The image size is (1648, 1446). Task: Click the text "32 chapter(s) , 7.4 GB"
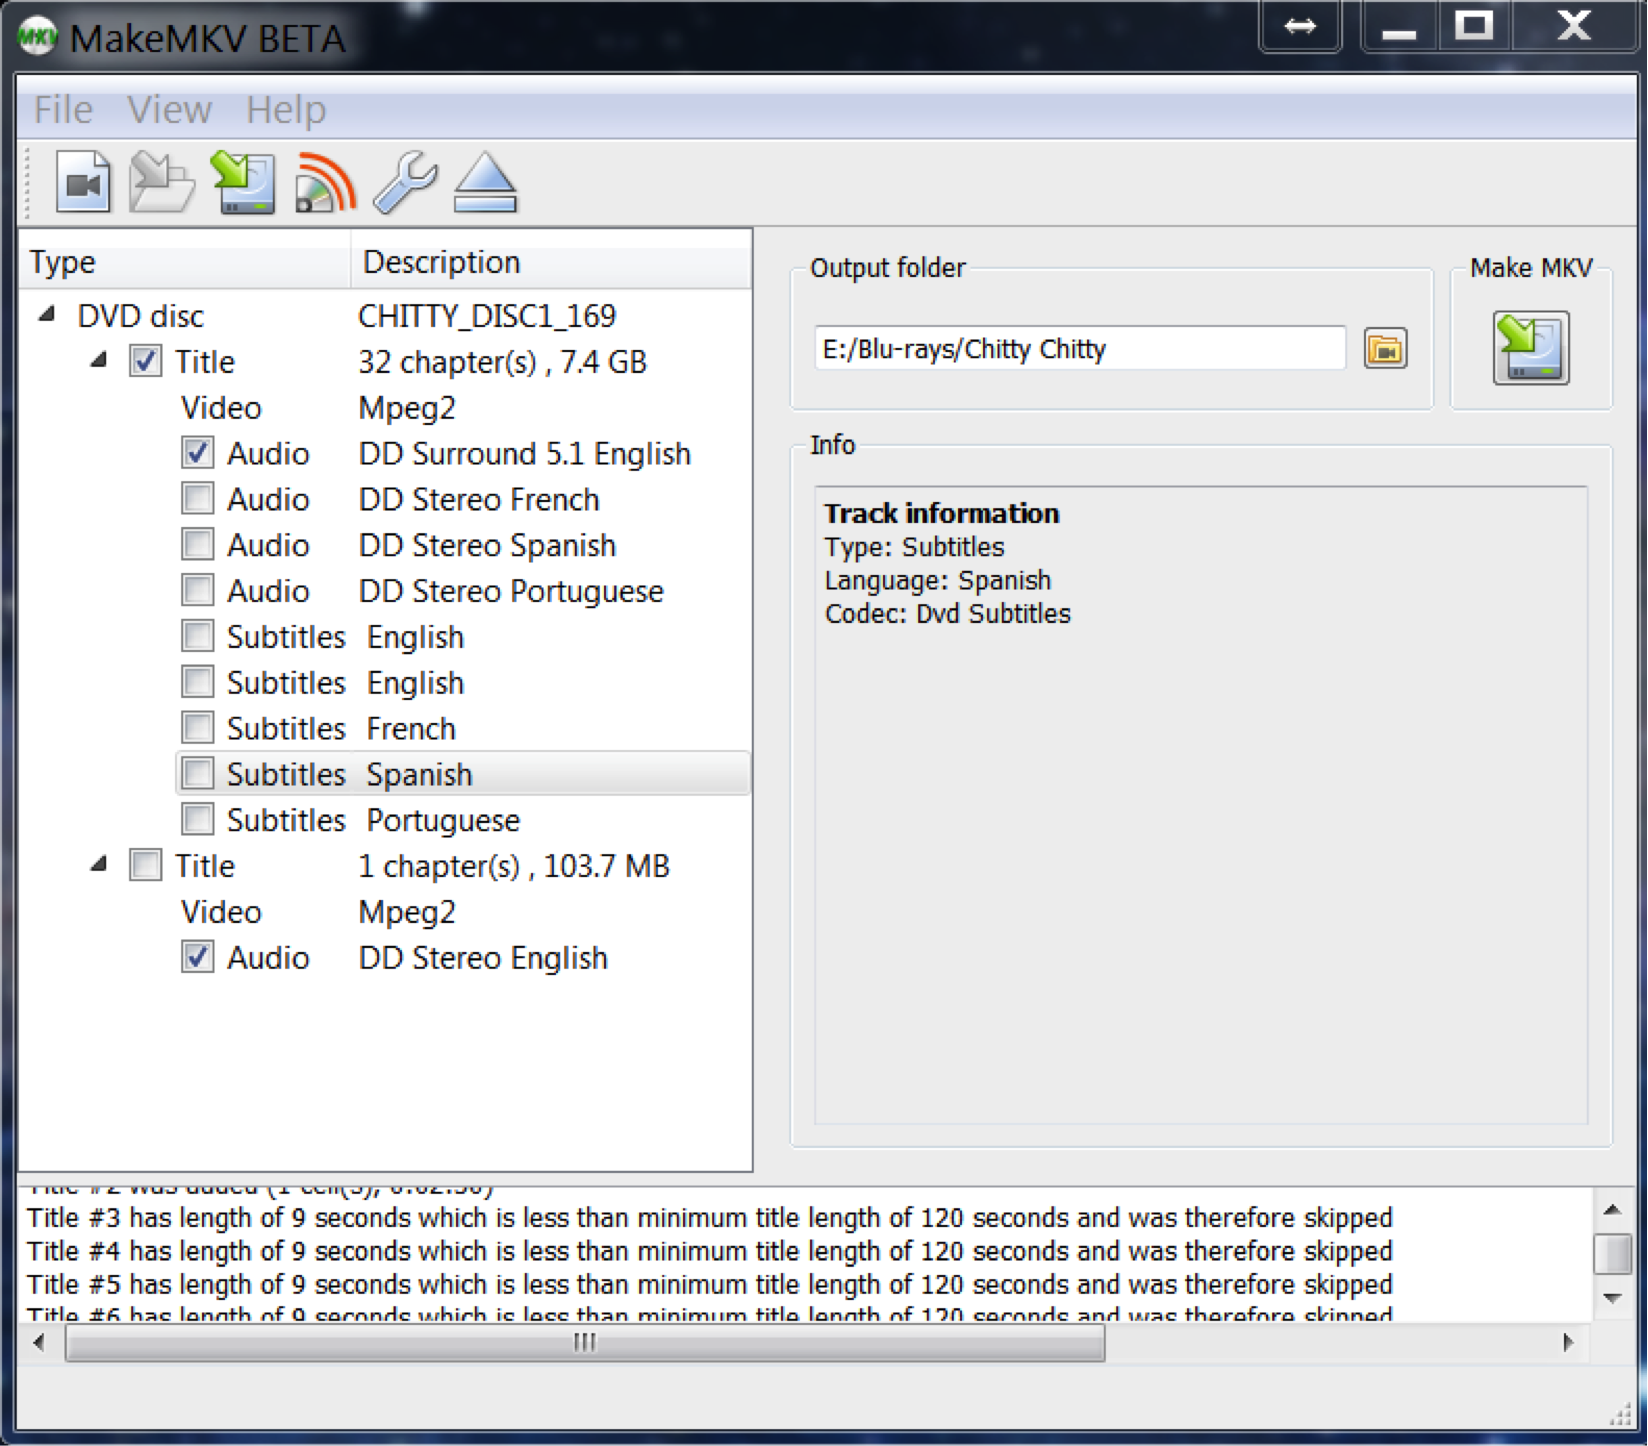[x=502, y=362]
